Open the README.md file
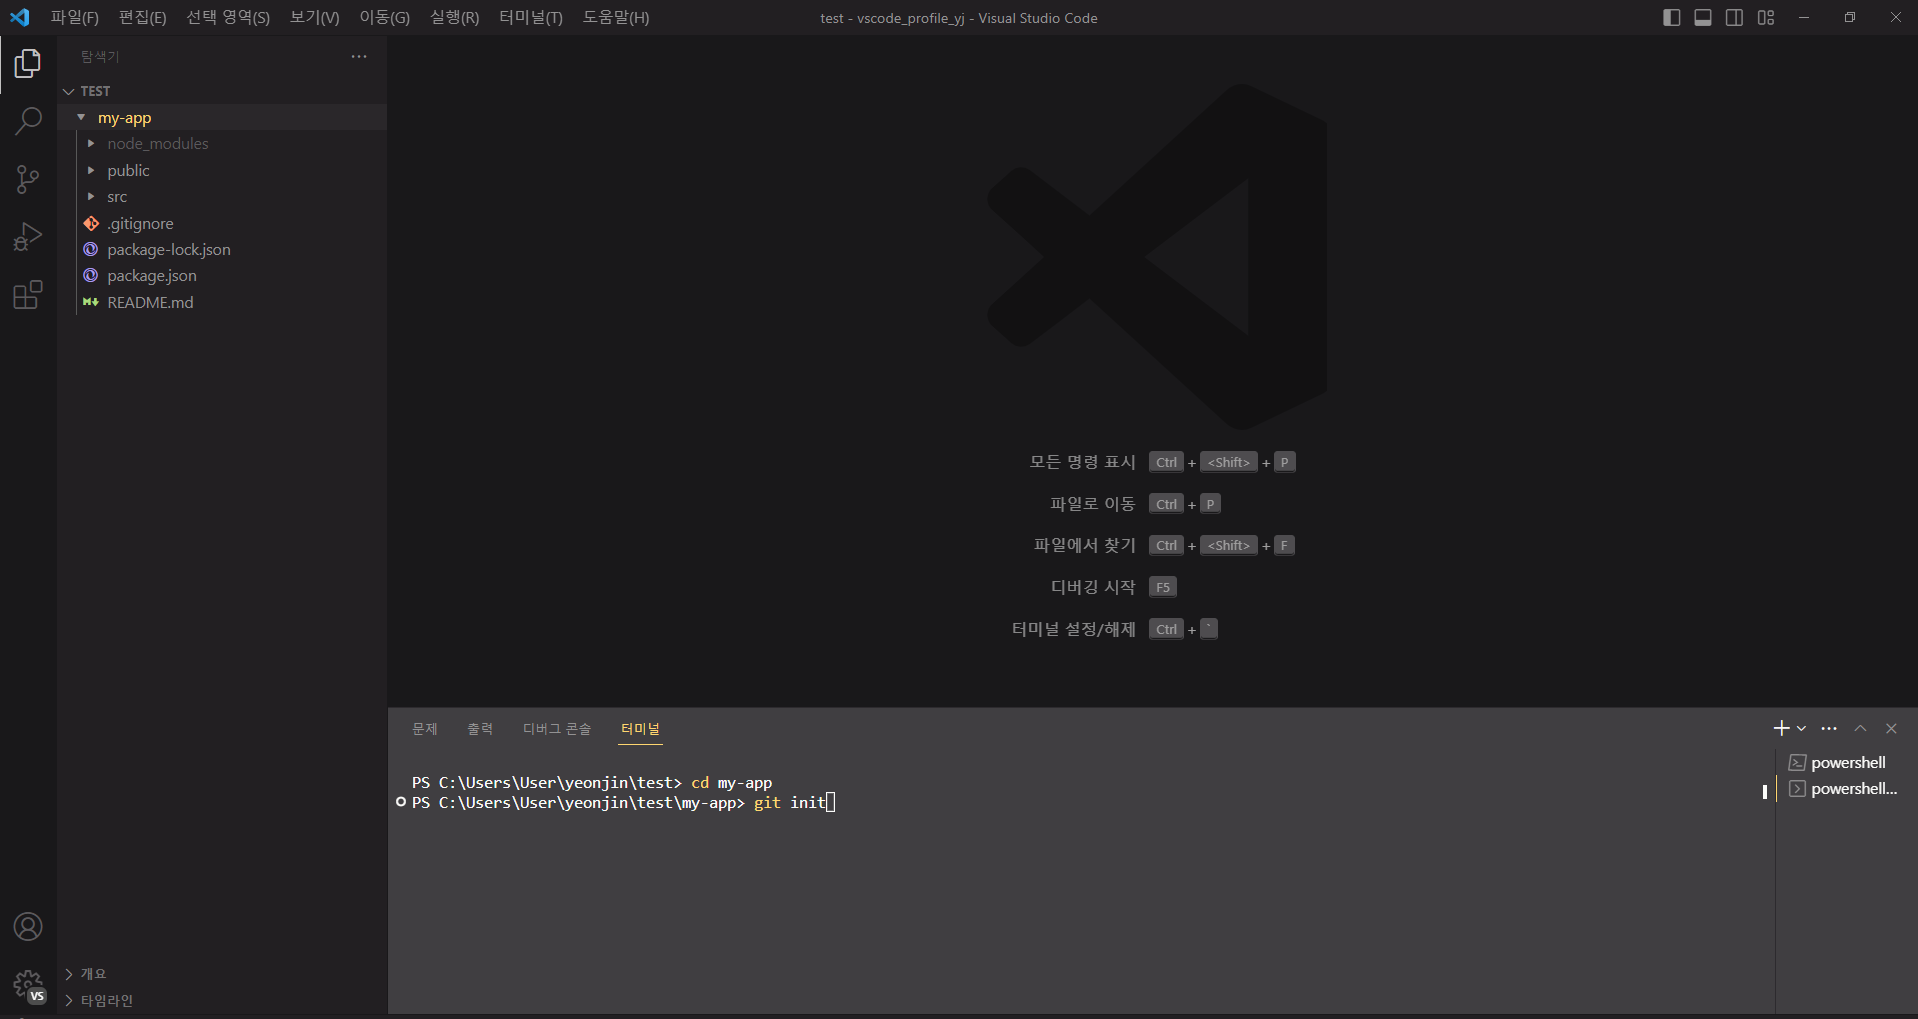 pos(222,302)
